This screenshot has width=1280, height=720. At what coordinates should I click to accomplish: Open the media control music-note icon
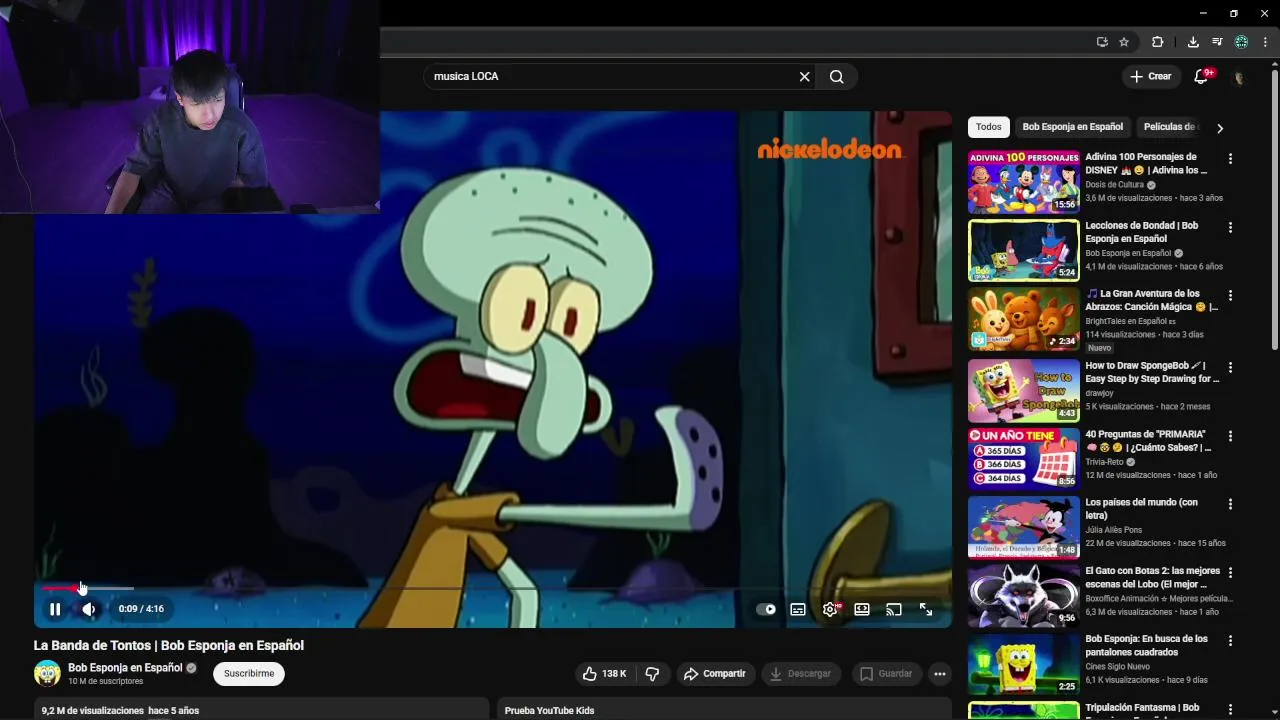click(x=1217, y=42)
